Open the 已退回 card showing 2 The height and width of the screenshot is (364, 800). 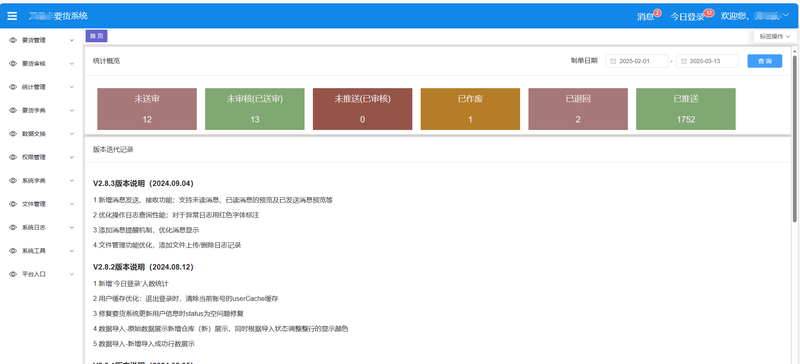(578, 109)
